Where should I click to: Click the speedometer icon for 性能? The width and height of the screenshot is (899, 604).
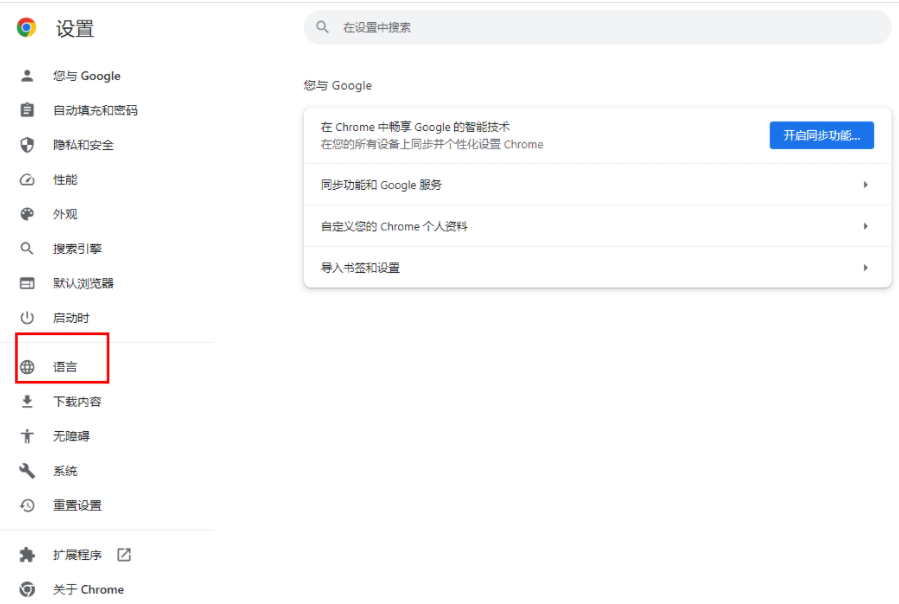click(x=27, y=180)
